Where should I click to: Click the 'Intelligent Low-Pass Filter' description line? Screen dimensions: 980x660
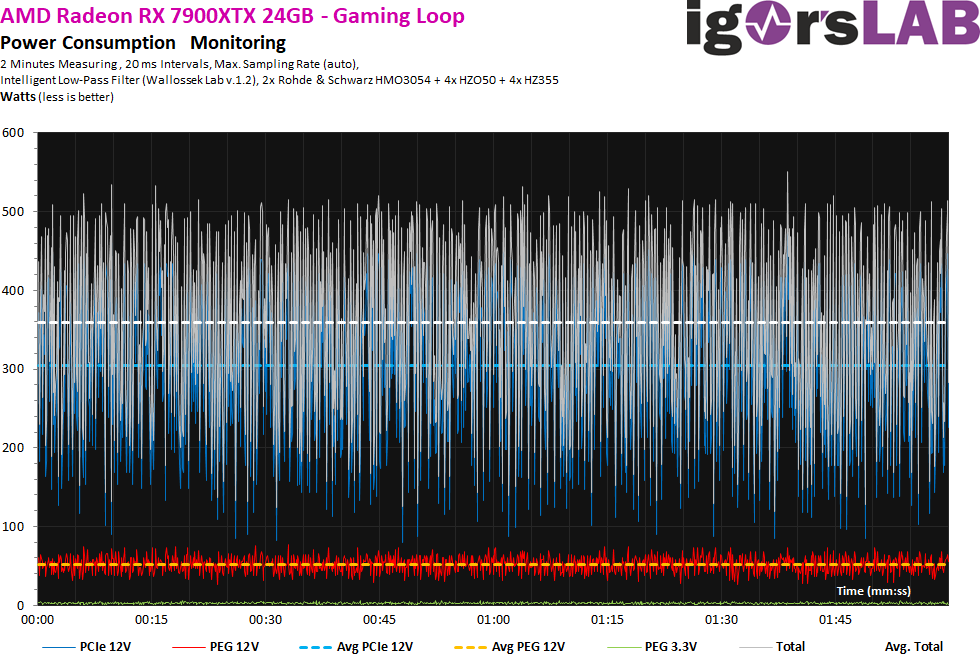pyautogui.click(x=279, y=80)
